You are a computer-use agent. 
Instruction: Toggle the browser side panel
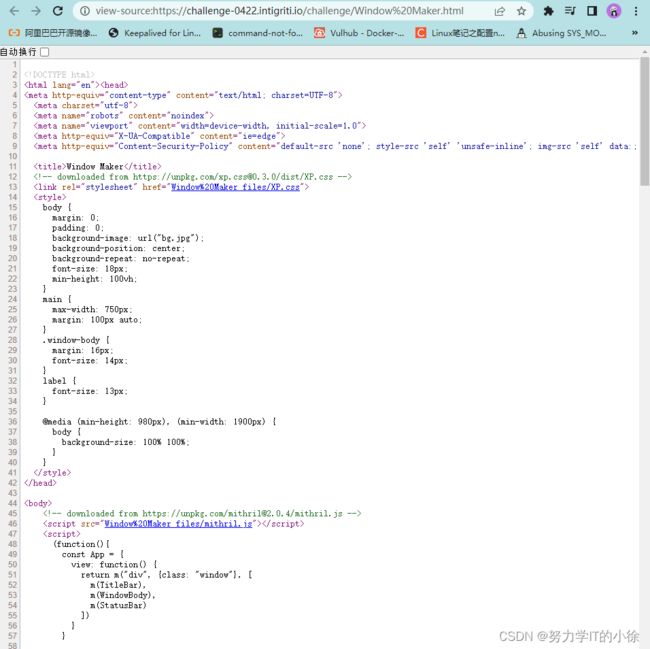pyautogui.click(x=592, y=11)
